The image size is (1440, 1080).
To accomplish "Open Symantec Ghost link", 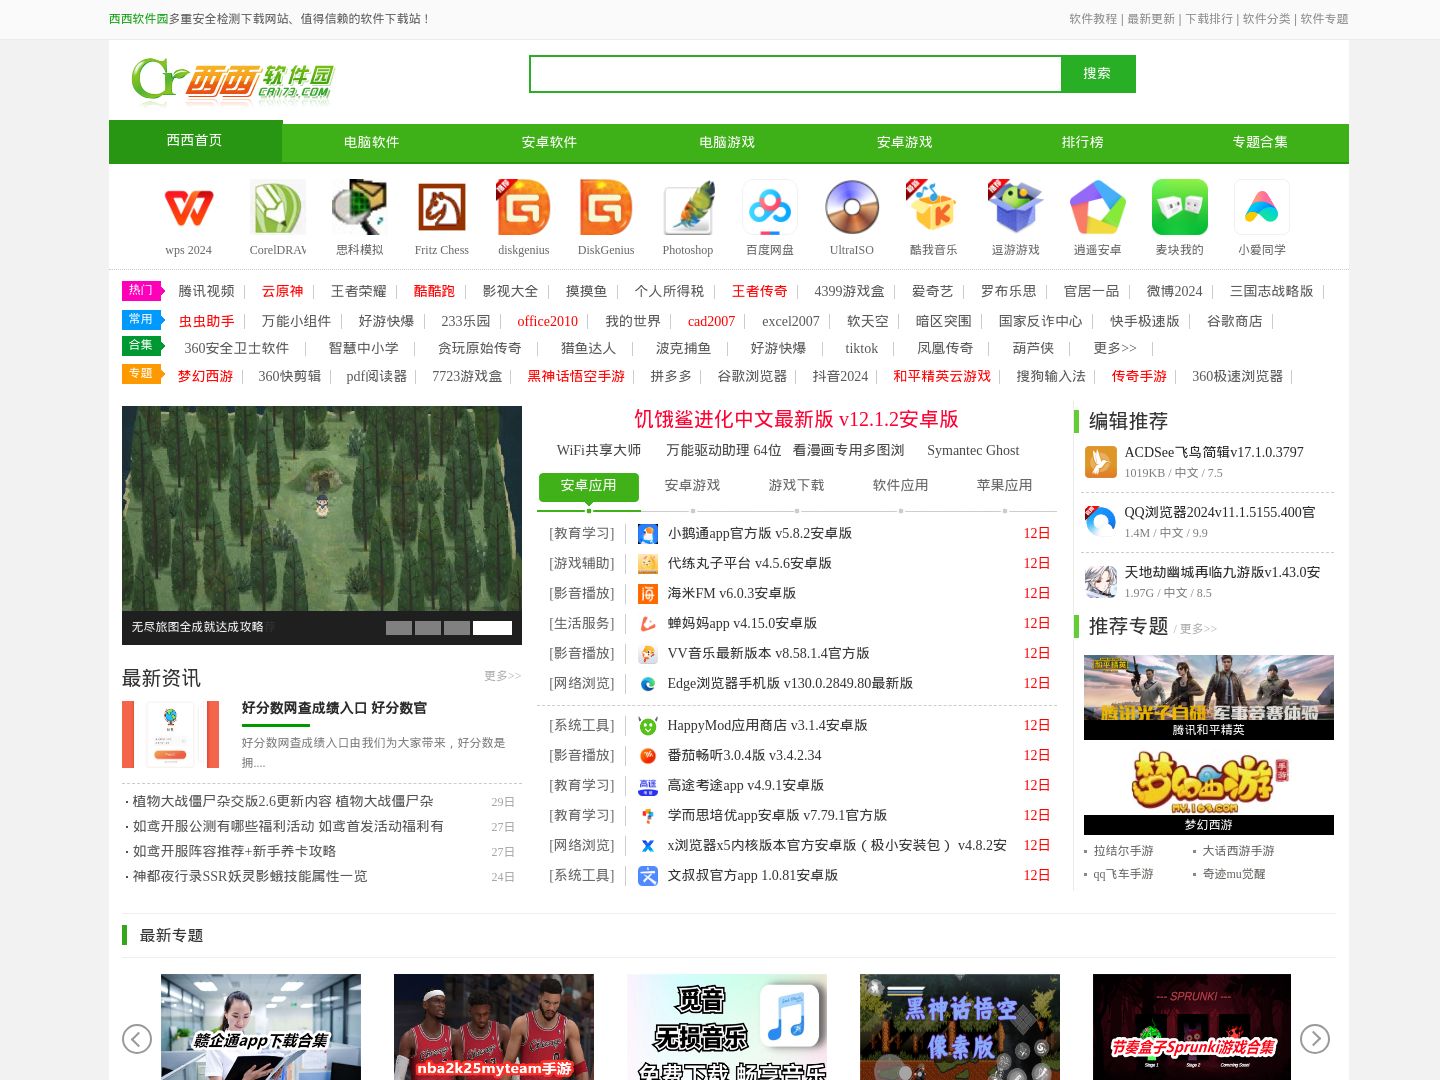I will click(973, 451).
